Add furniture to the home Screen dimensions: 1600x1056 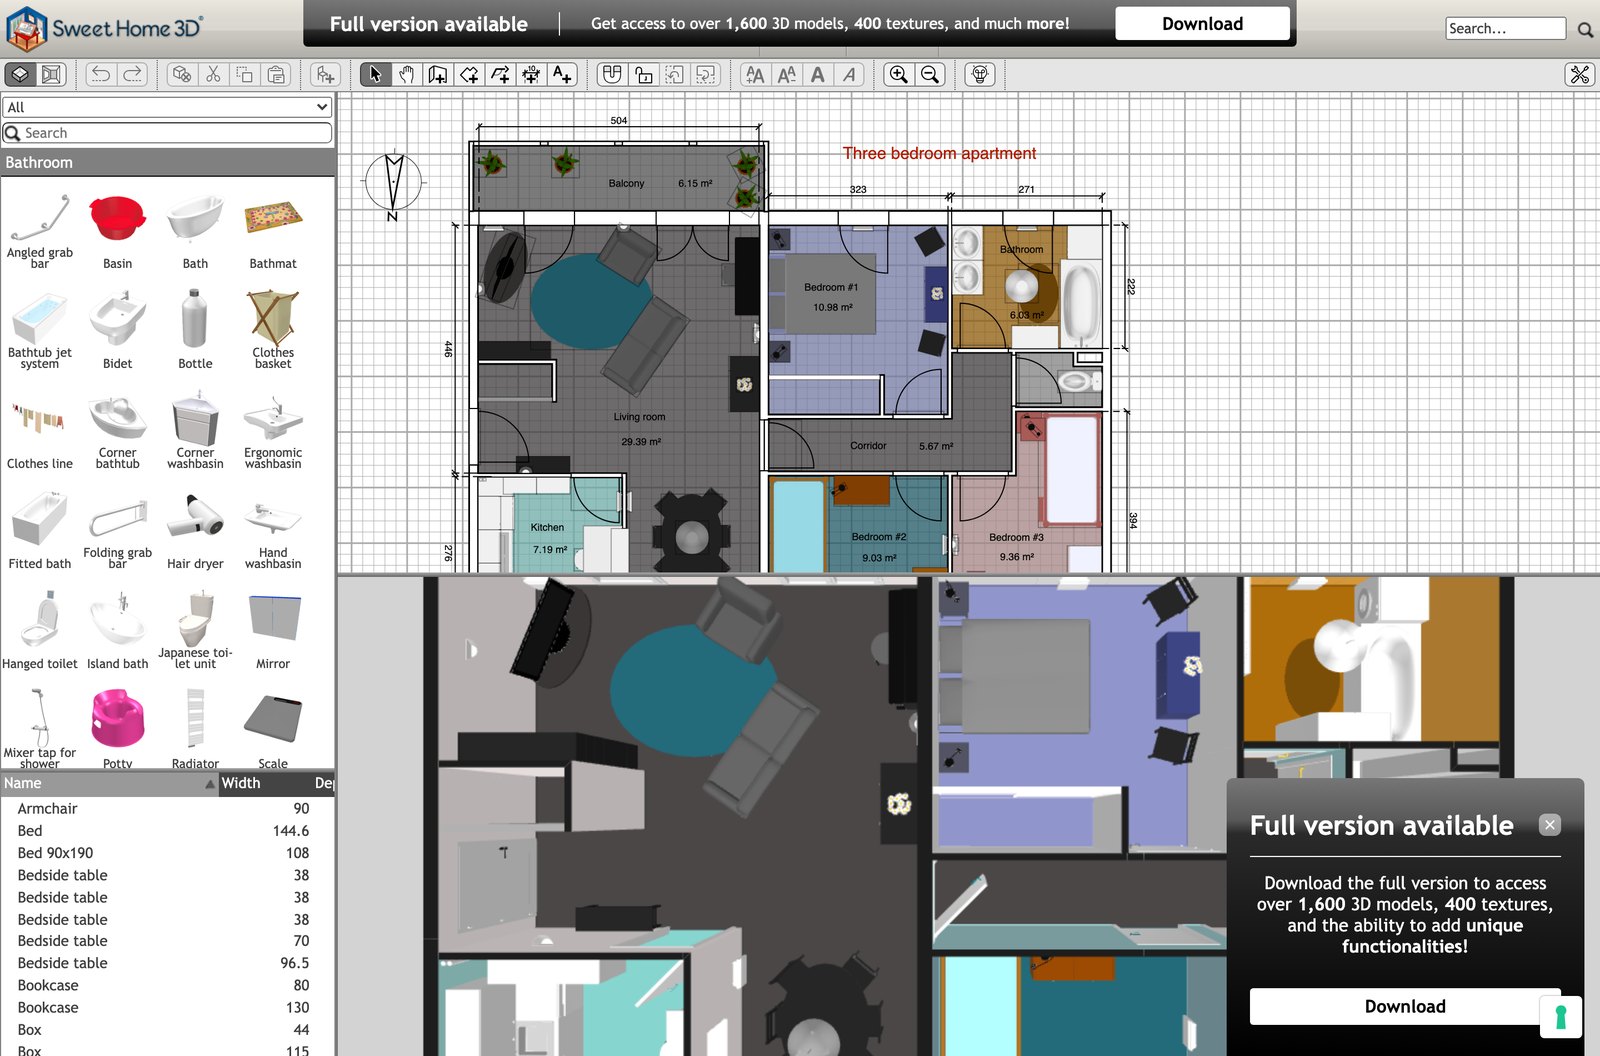click(325, 74)
